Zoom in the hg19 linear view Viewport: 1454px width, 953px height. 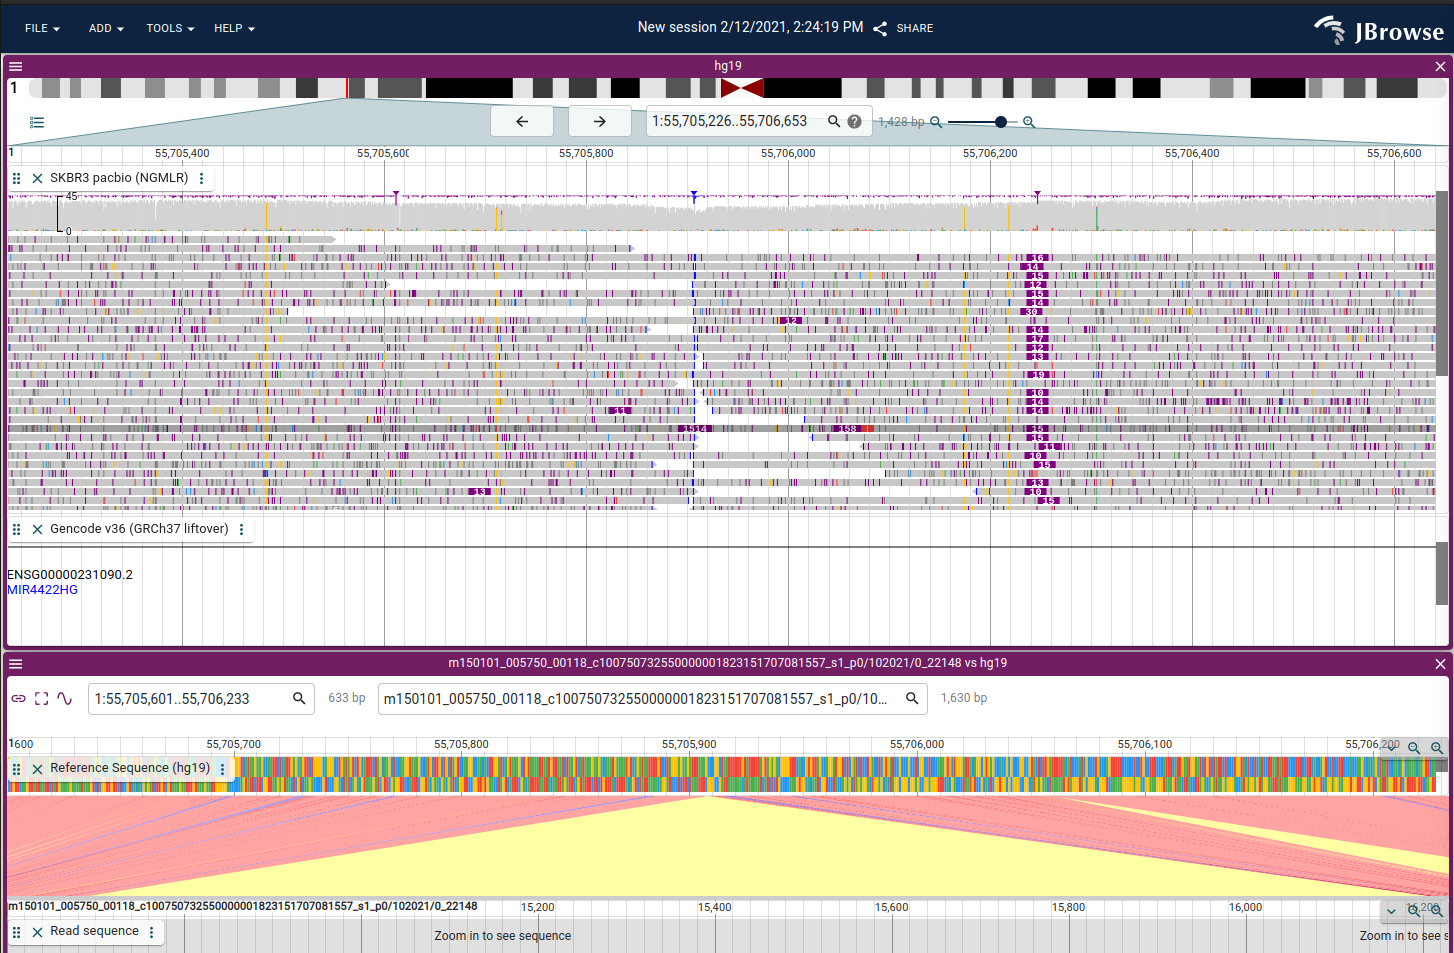(1029, 122)
